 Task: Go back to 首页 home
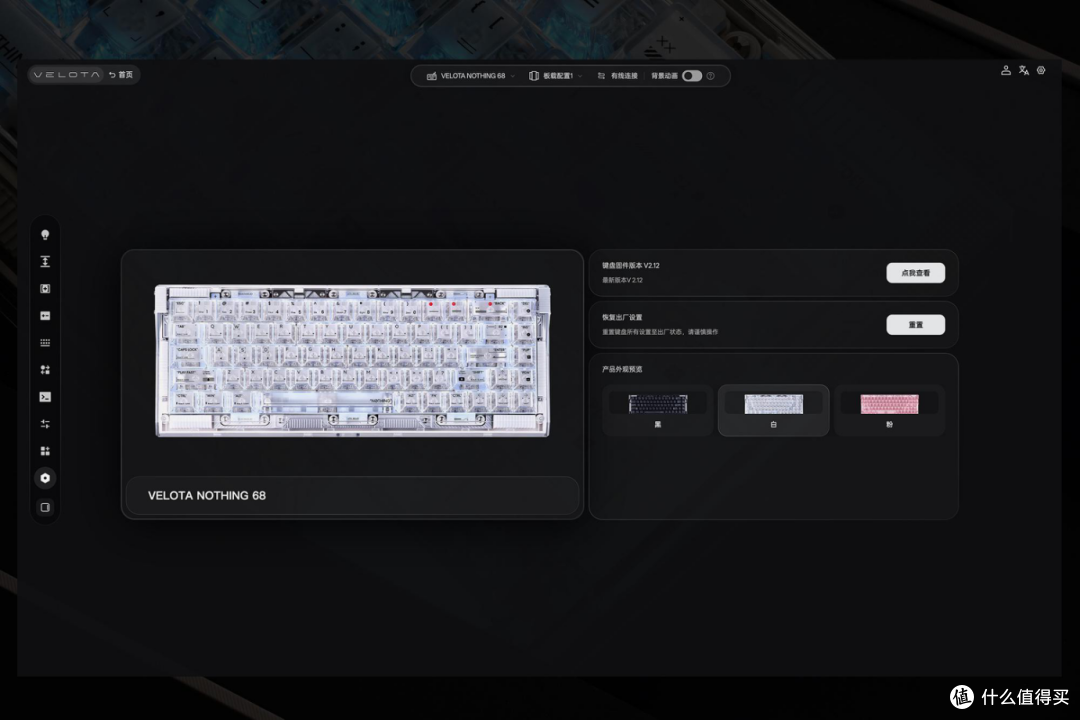point(121,74)
